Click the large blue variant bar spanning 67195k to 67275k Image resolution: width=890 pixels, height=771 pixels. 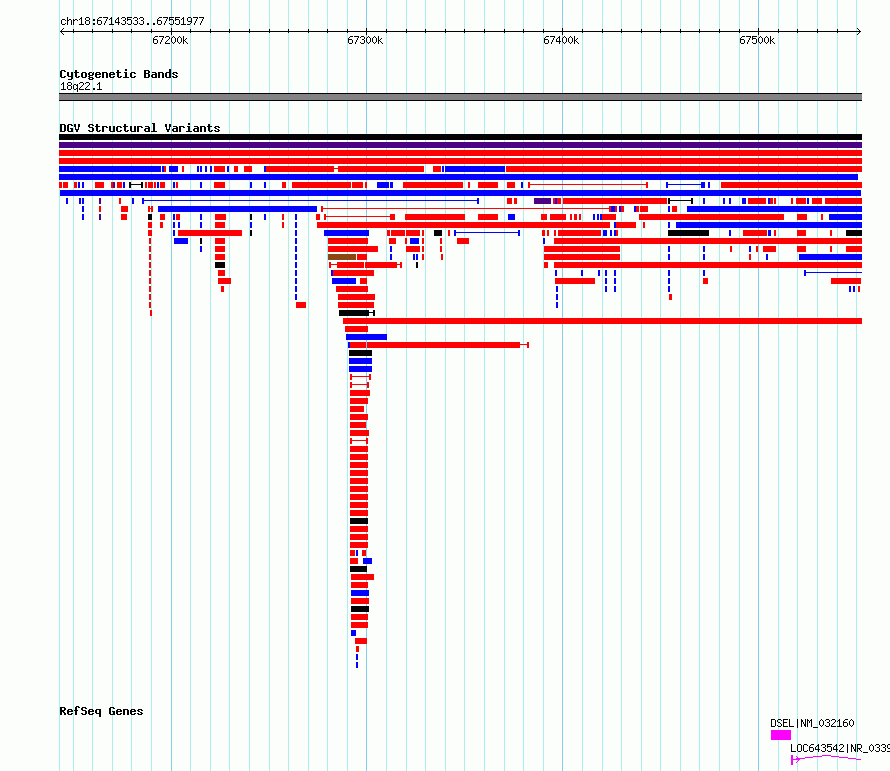pyautogui.click(x=237, y=209)
